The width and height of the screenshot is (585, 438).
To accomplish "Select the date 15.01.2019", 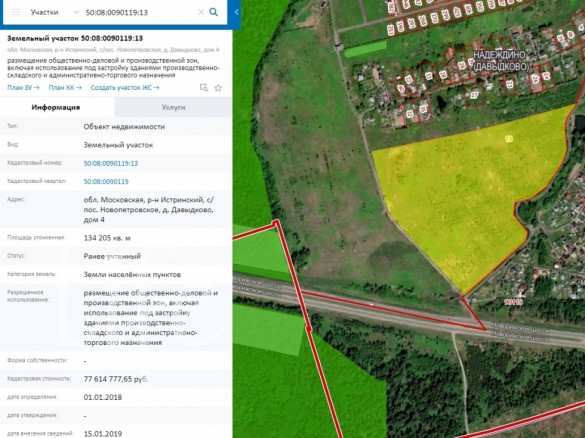I will [x=103, y=434].
